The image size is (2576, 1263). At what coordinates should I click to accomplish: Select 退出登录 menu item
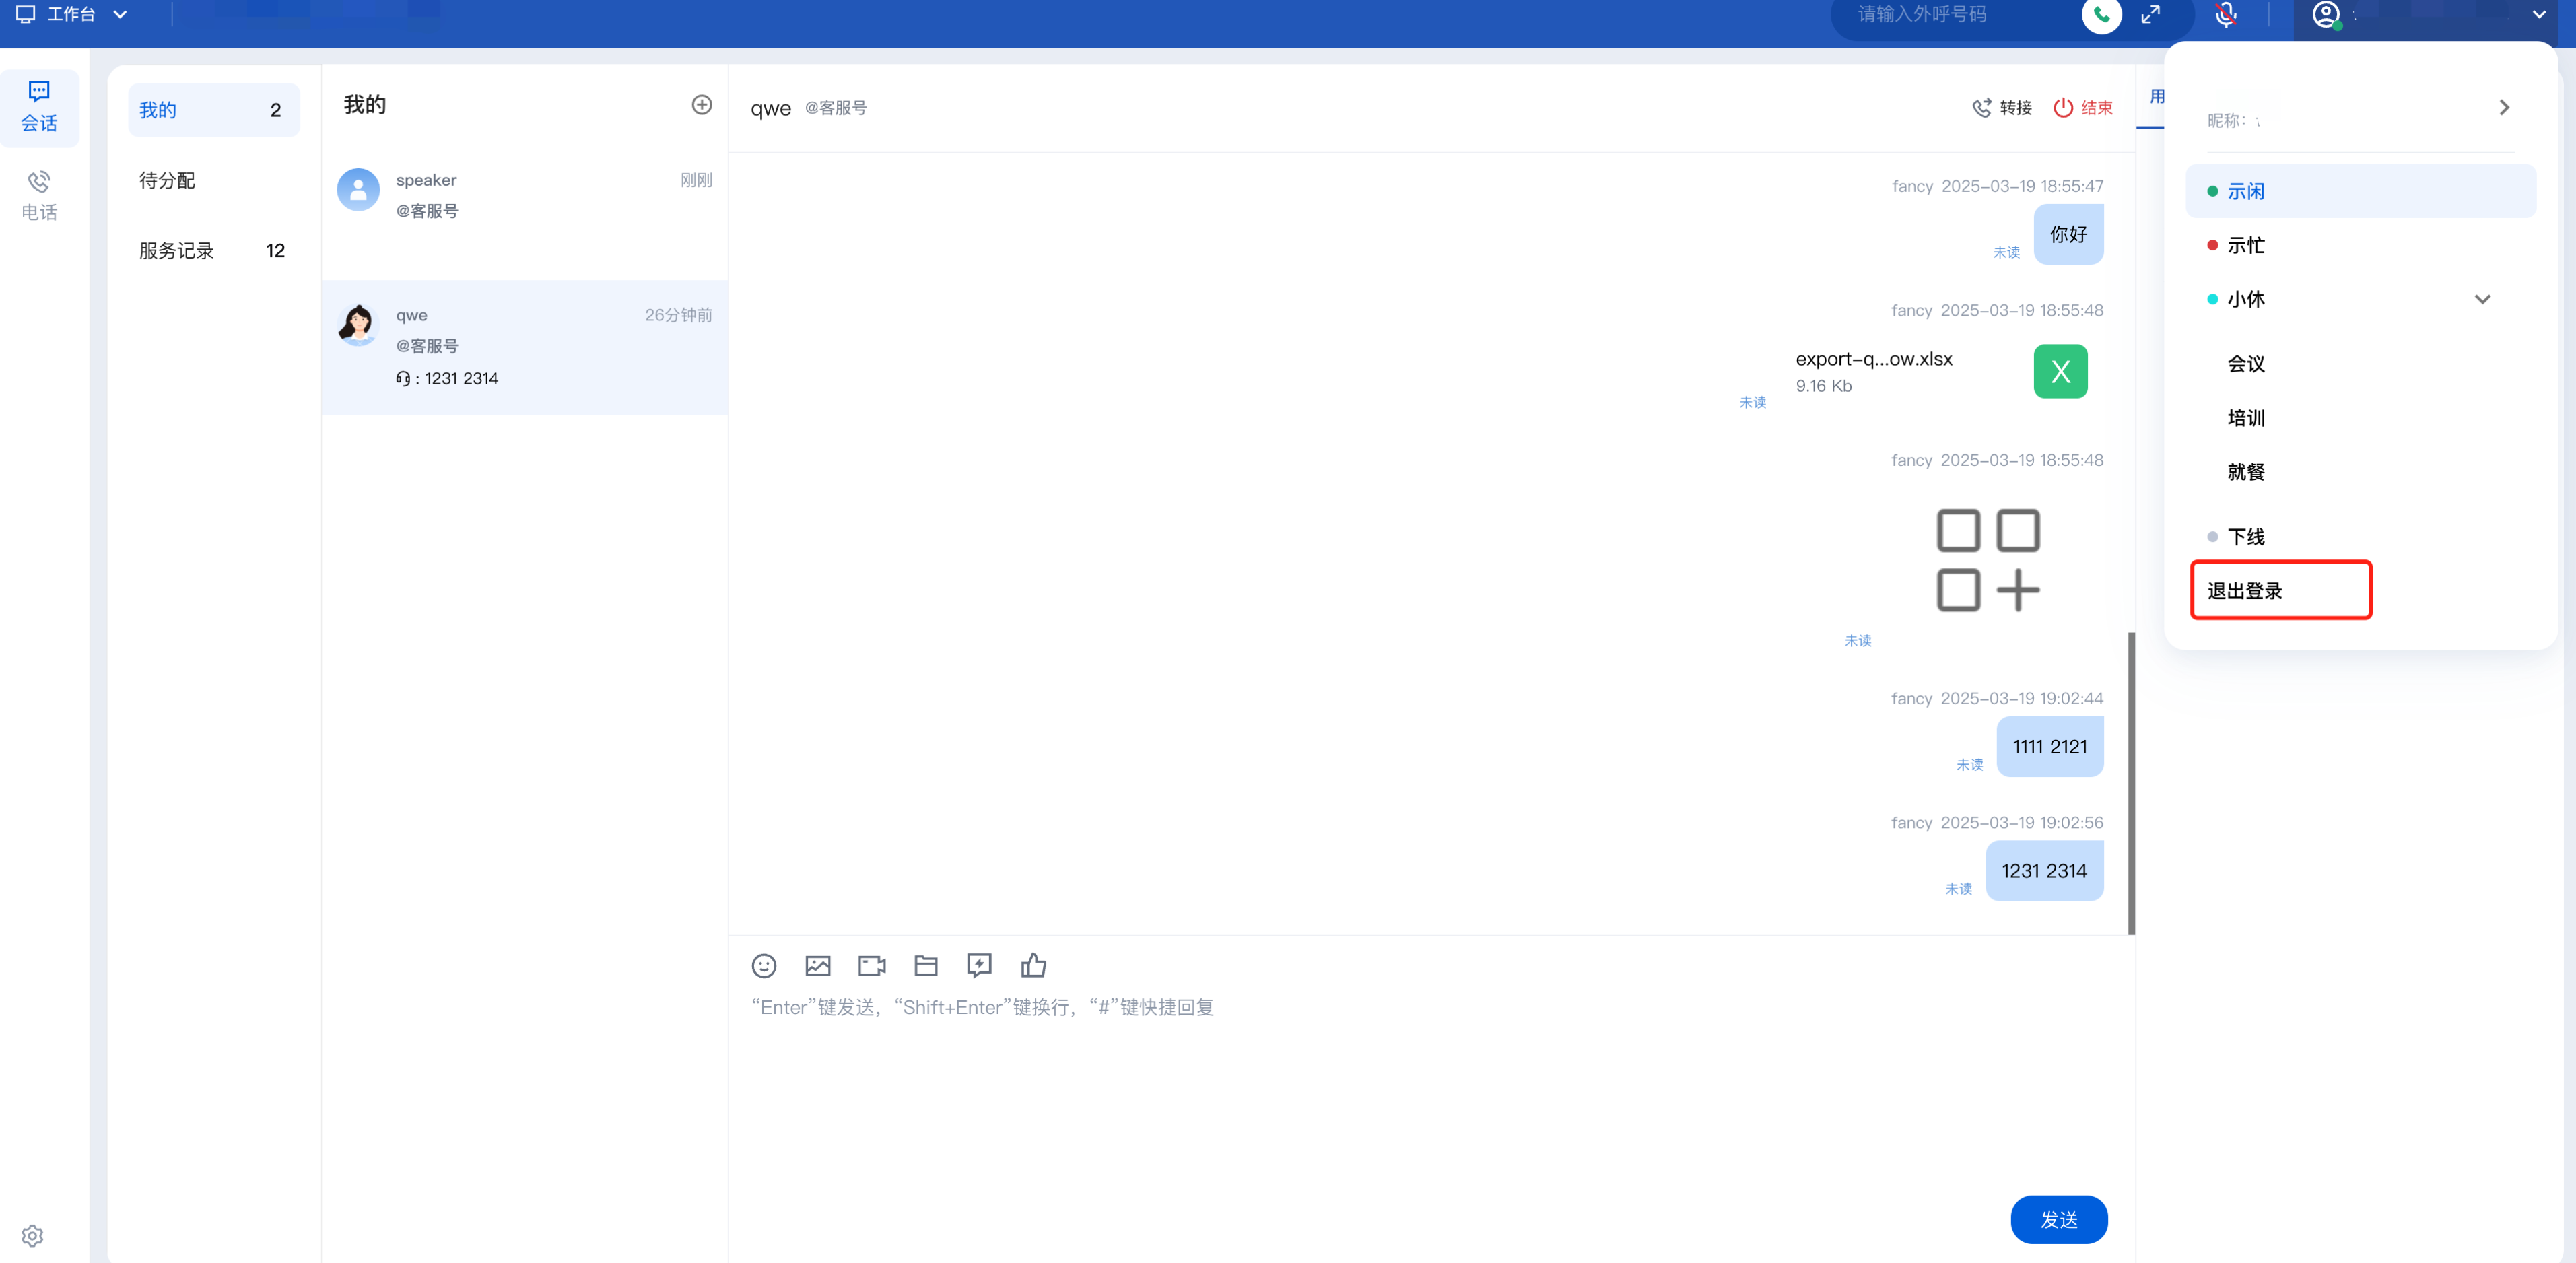coord(2245,591)
